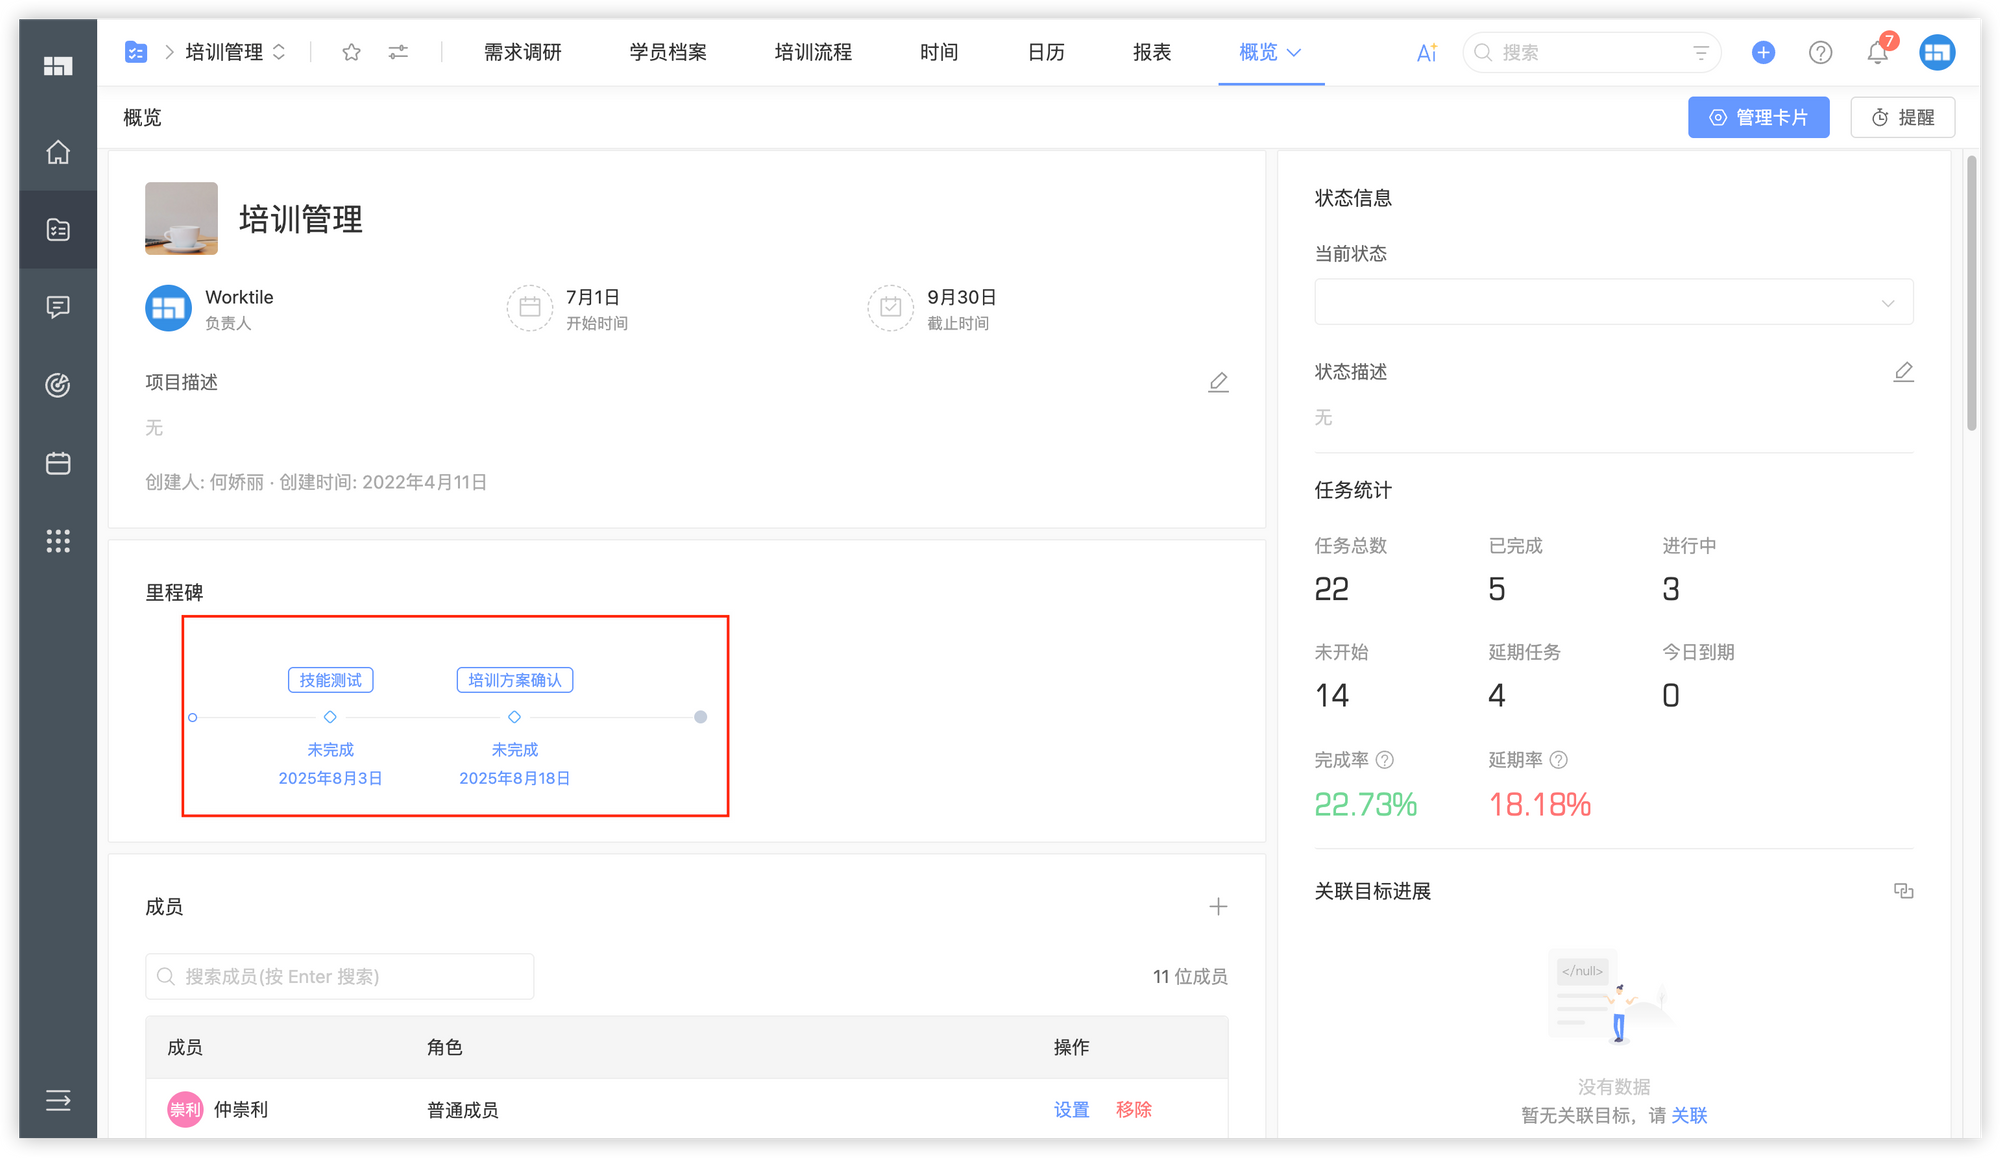This screenshot has width=2000, height=1158.
Task: Switch to the 培训流程 tab
Action: 813,52
